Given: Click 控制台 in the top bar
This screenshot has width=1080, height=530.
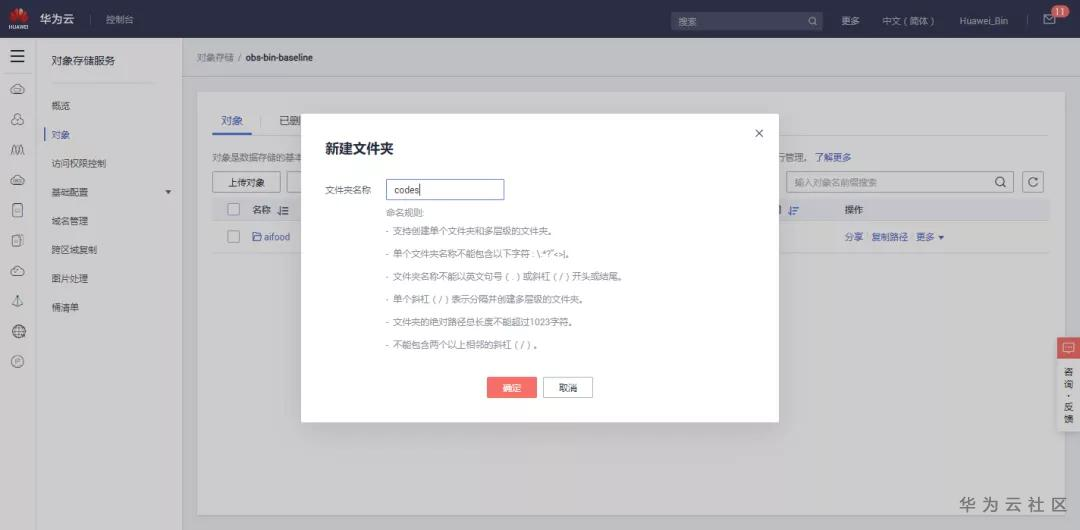Looking at the screenshot, I should coord(120,19).
